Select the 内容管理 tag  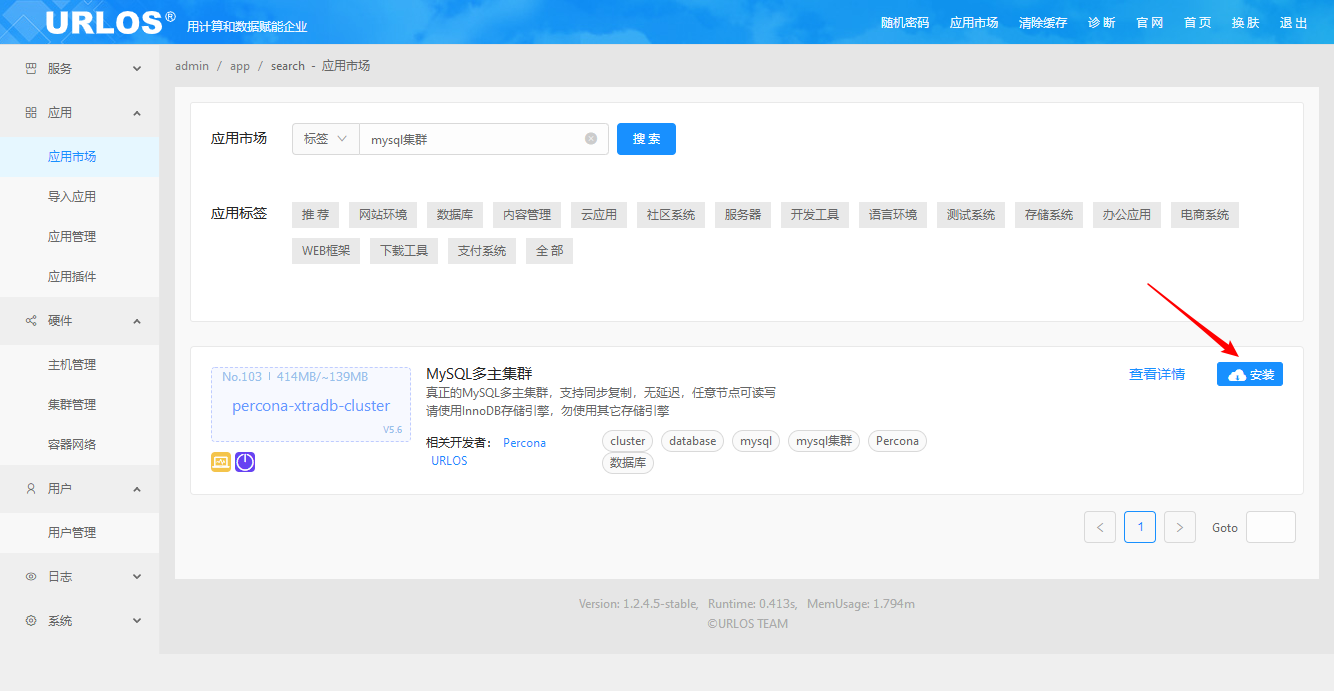tap(527, 215)
